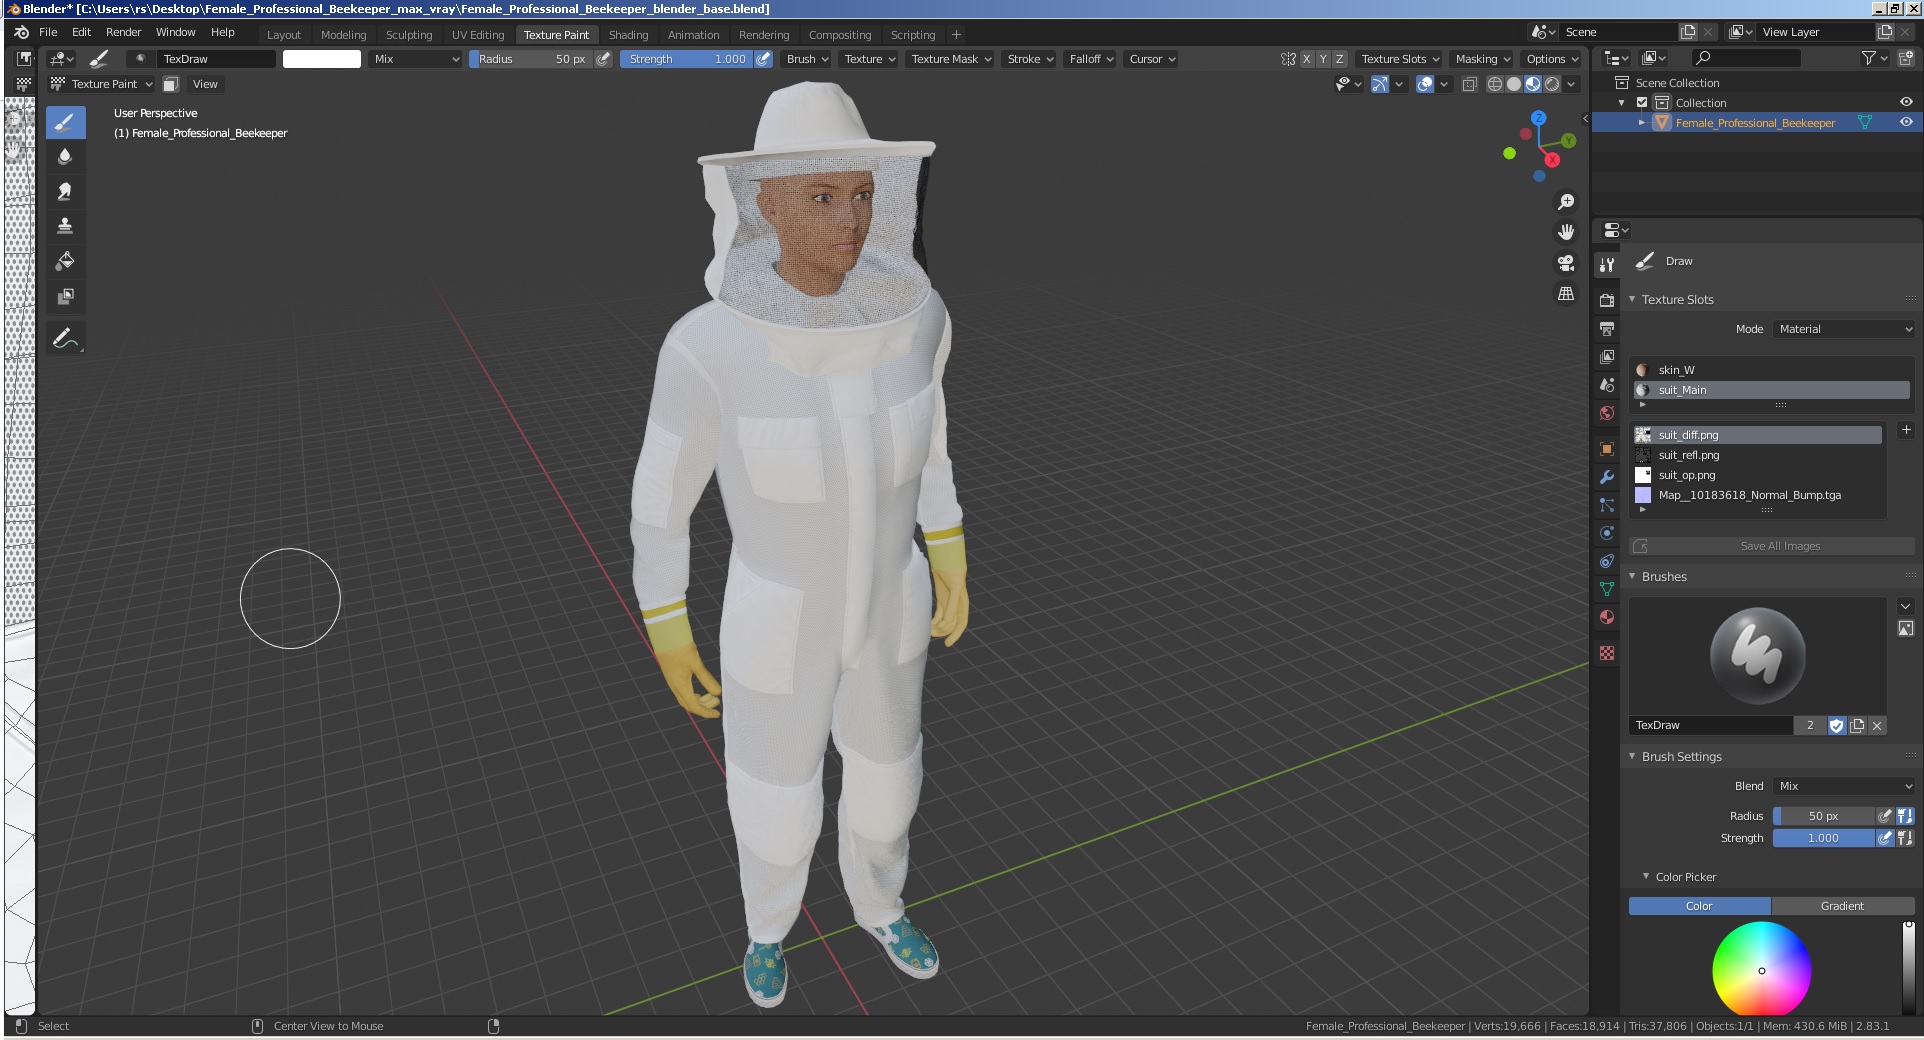Click the add texture slot plus button
This screenshot has width=1924, height=1040.
point(1906,430)
